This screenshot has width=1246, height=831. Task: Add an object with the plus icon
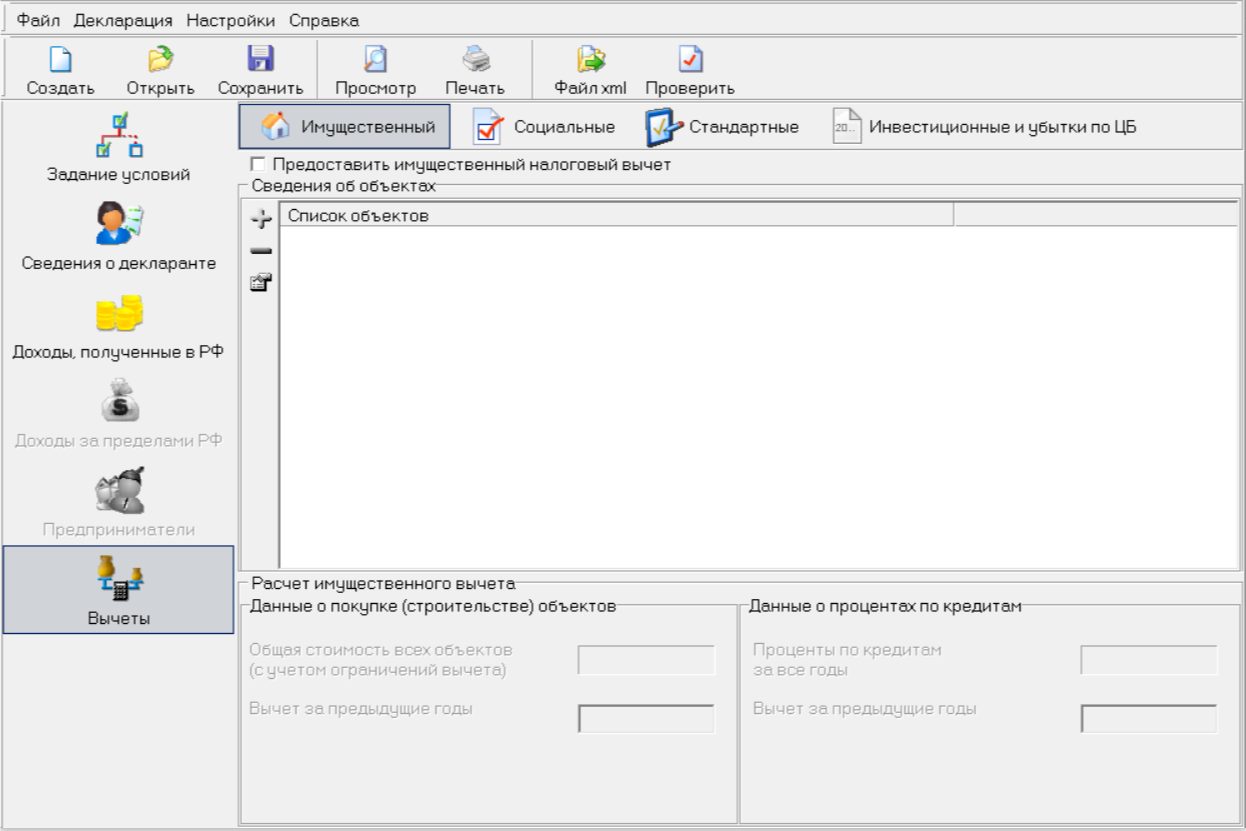click(261, 218)
